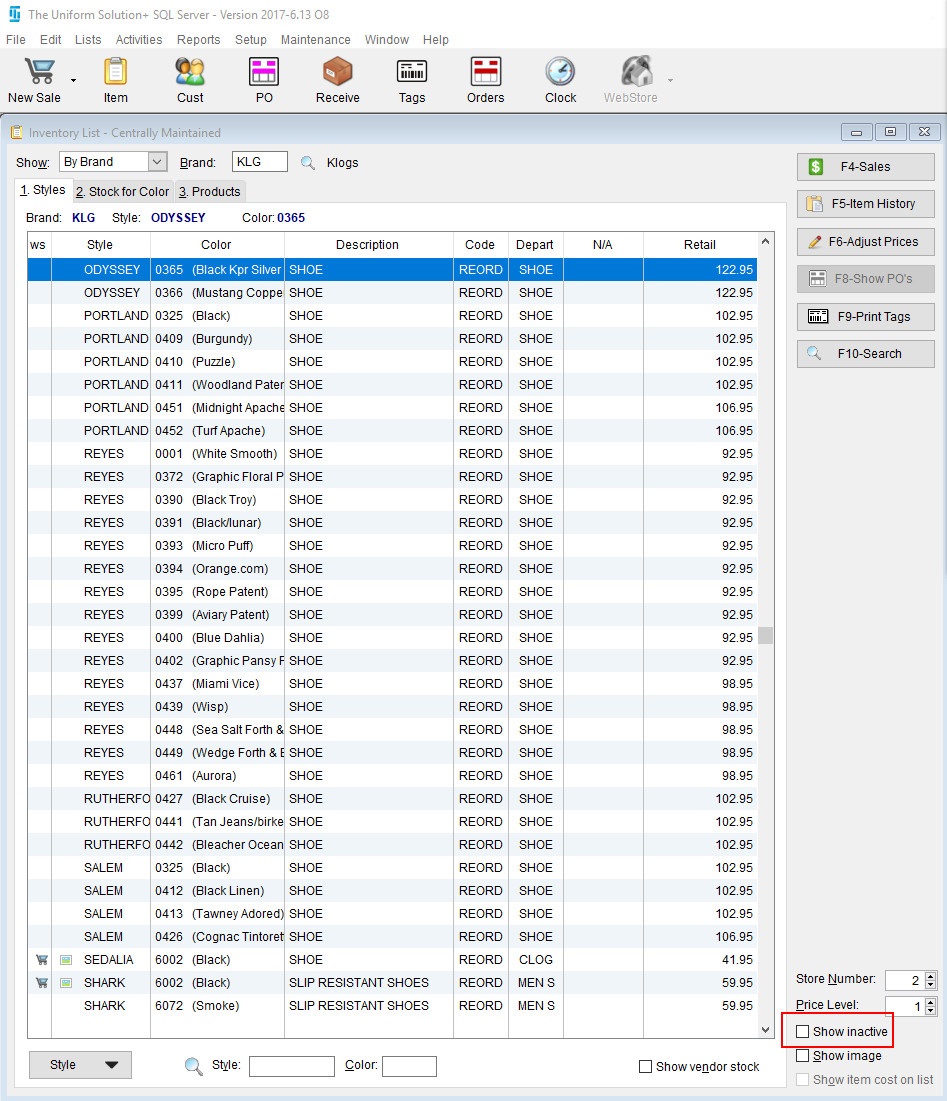Increase the Store Number stepper
This screenshot has height=1101, width=947.
930,976
